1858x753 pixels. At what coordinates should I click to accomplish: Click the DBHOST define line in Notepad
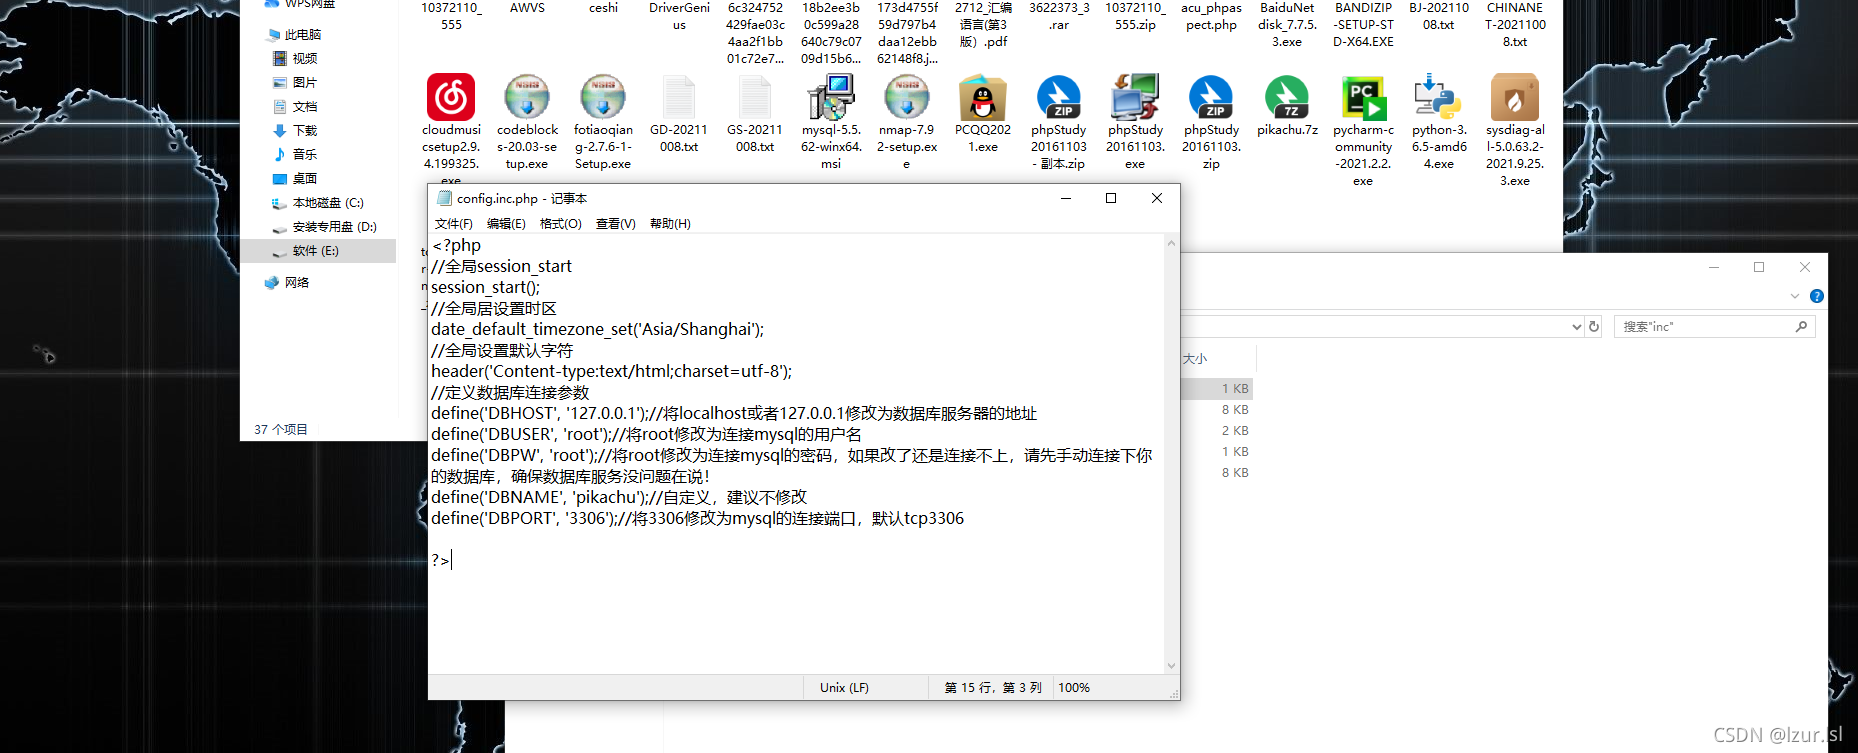(734, 413)
